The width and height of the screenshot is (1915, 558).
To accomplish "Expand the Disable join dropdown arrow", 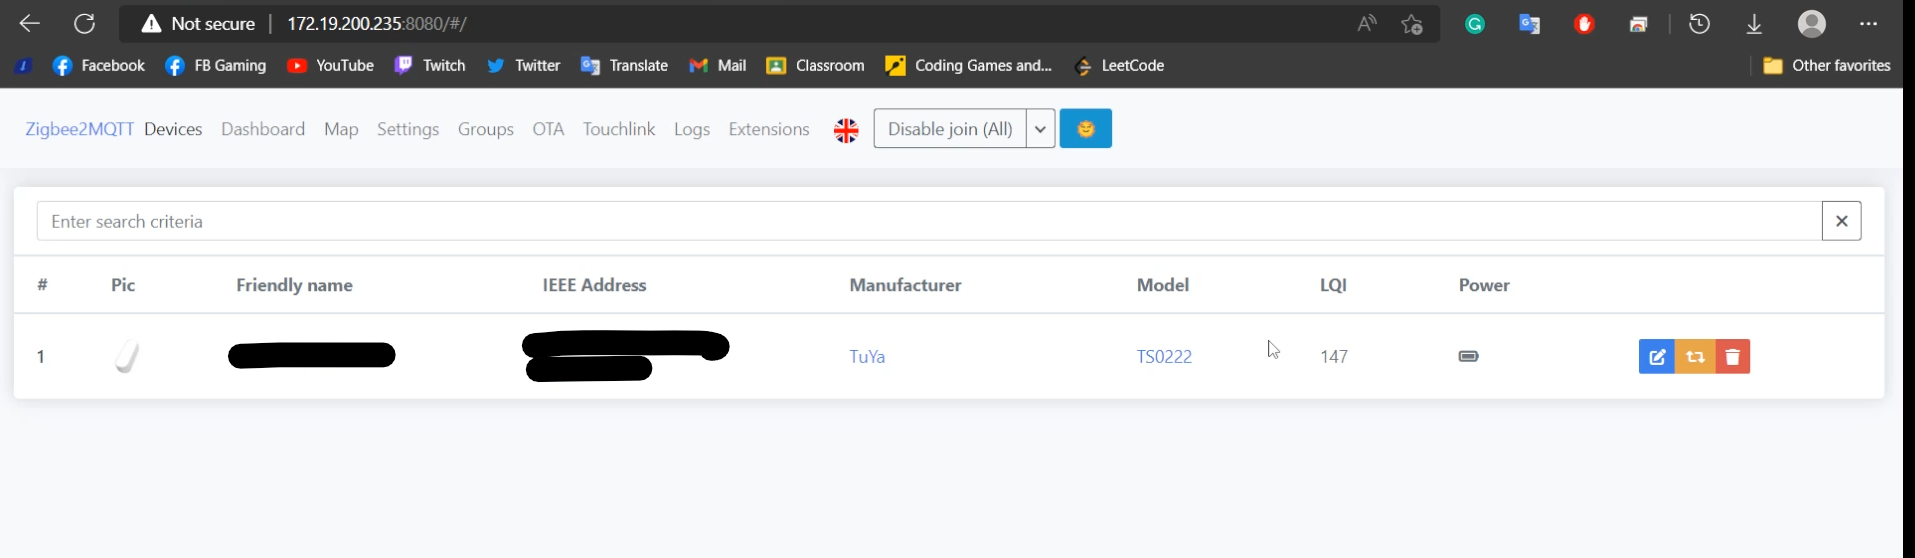I will pyautogui.click(x=1040, y=129).
